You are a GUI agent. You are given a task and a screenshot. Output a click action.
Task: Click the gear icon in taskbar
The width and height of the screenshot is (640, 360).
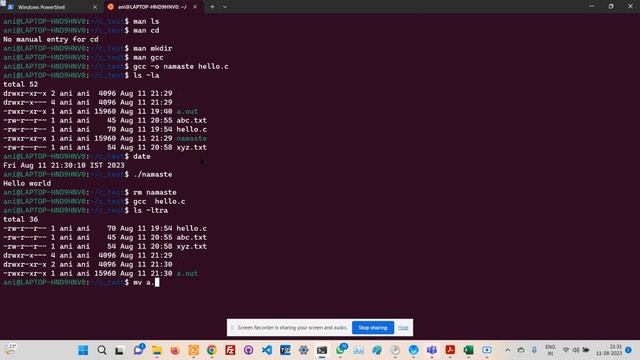point(304,350)
